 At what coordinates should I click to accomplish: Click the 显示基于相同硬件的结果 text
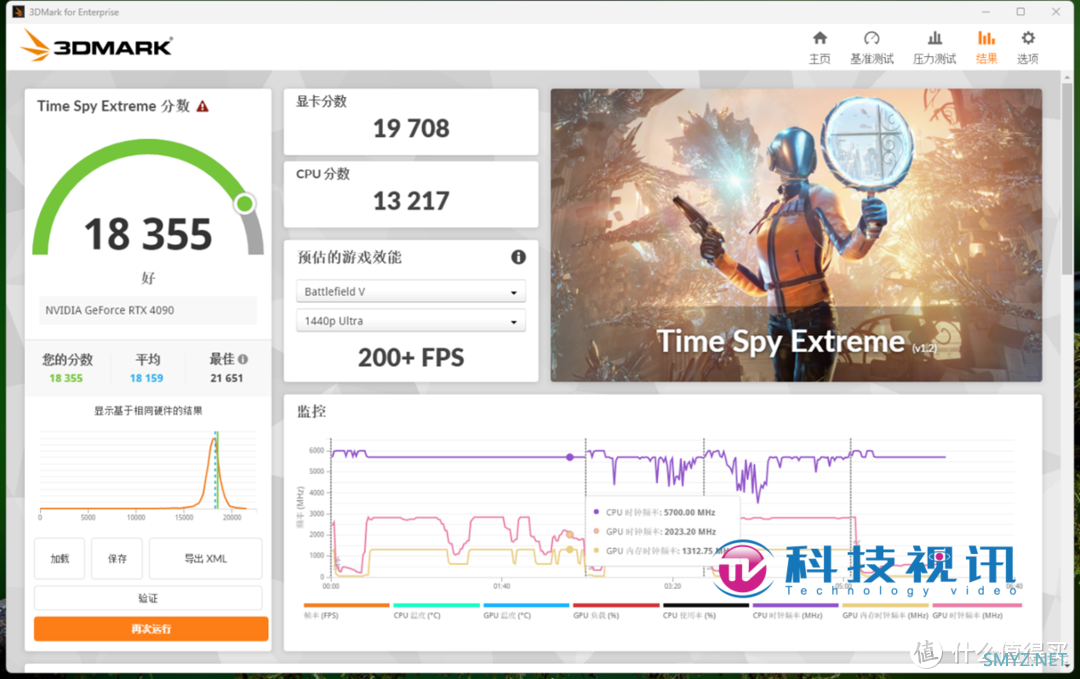148,410
